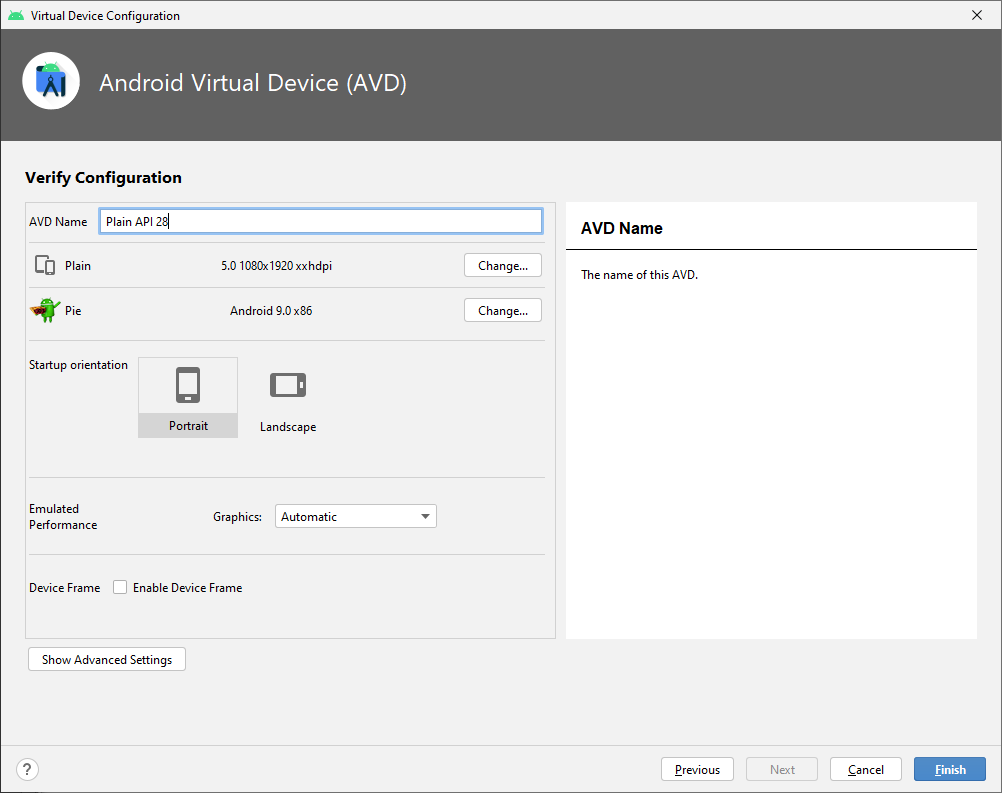Click the 'Verify Configuration' heading
Viewport: 1002px width, 793px height.
[103, 178]
